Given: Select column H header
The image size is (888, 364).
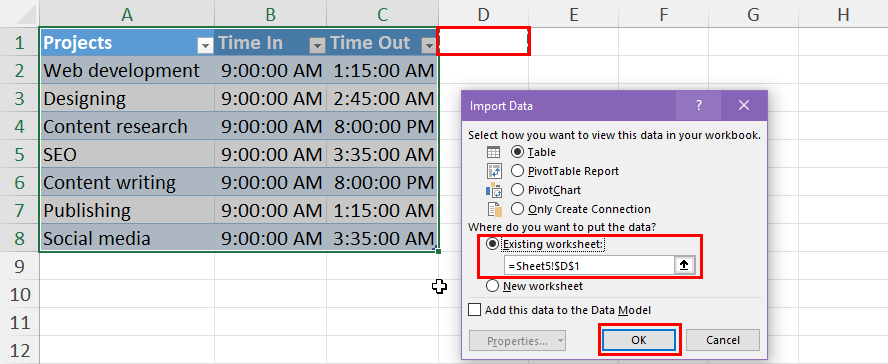Looking at the screenshot, I should pos(843,14).
